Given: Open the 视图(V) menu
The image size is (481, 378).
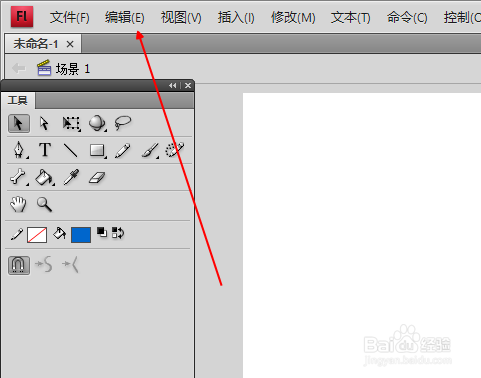Looking at the screenshot, I should (181, 17).
